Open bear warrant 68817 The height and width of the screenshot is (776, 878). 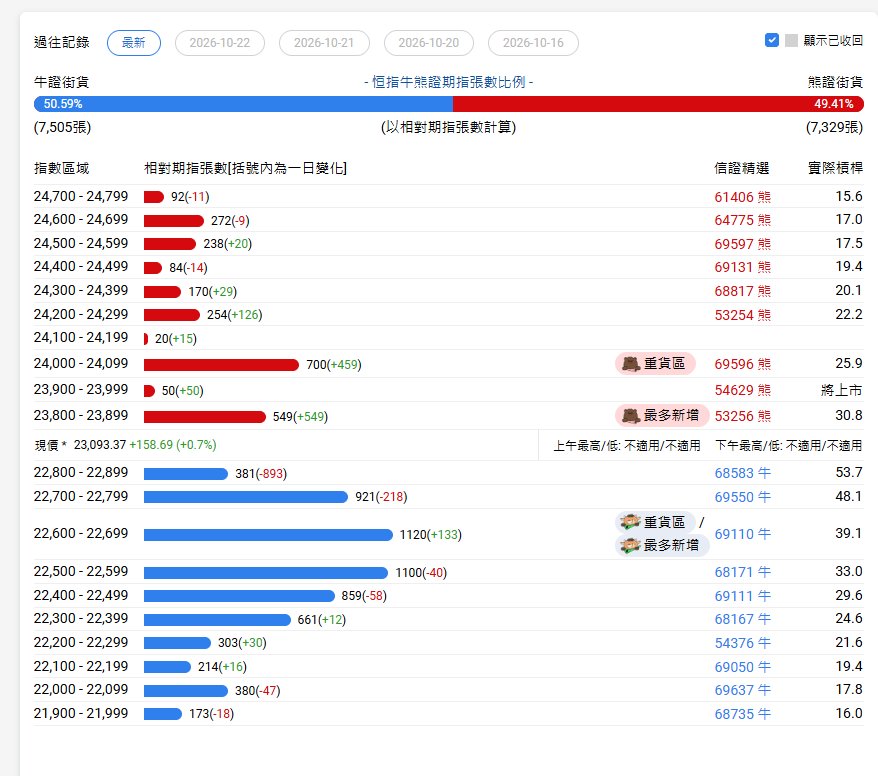tap(742, 291)
